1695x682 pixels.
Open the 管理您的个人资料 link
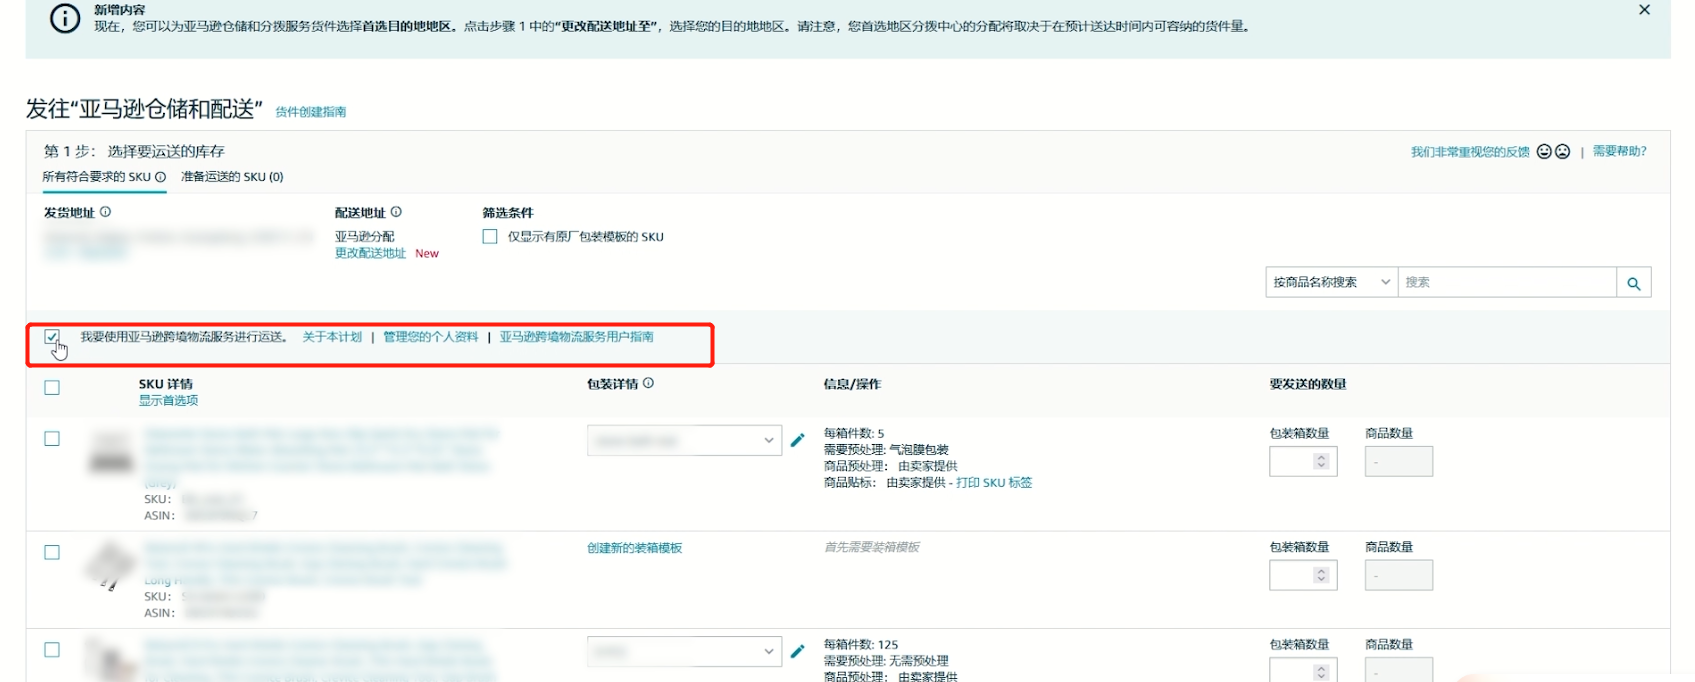(431, 337)
